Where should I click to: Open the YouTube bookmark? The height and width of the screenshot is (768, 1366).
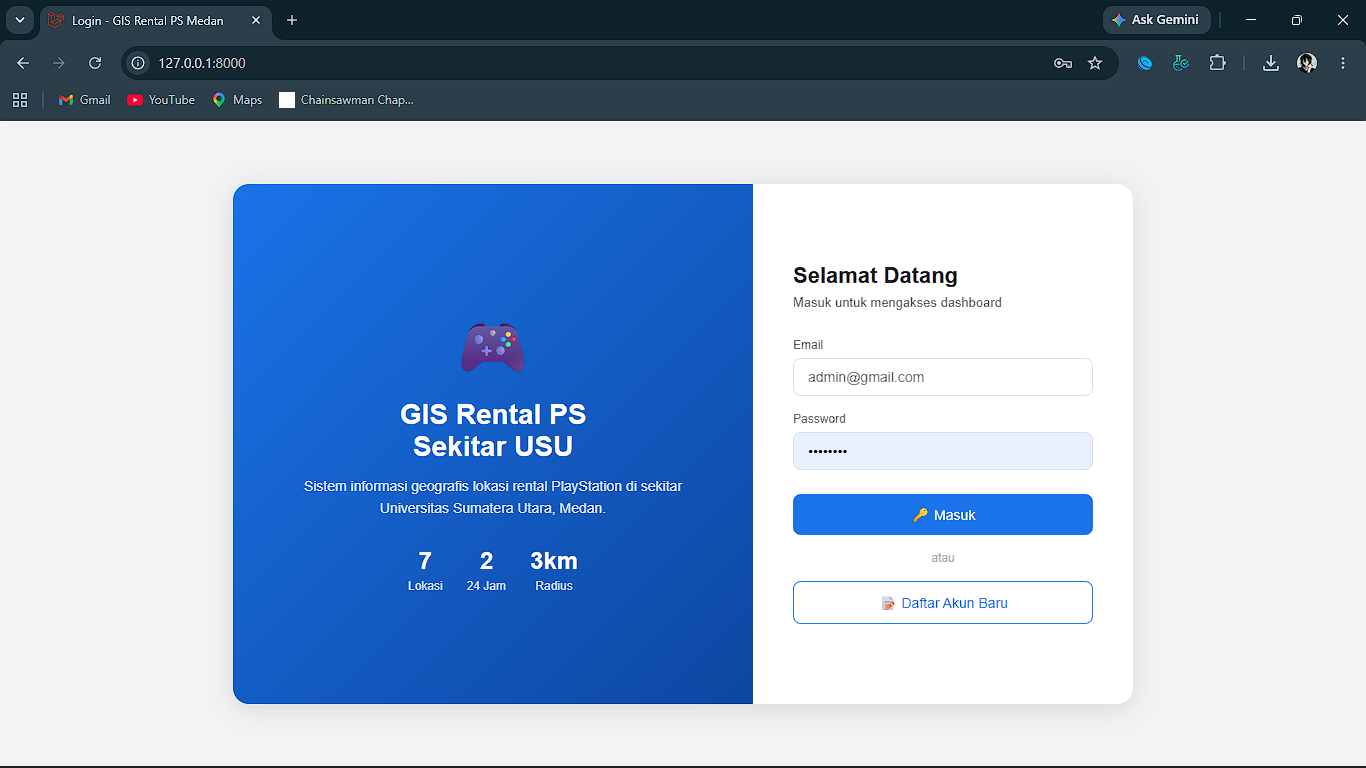(x=161, y=100)
